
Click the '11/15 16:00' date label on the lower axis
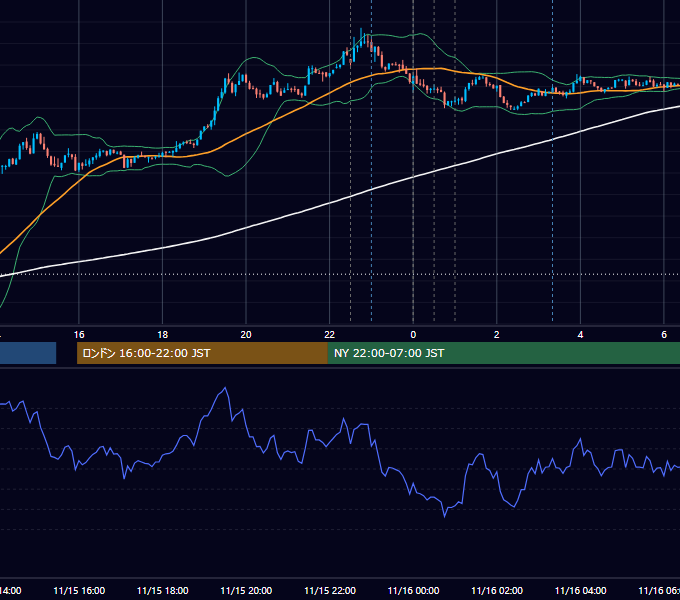(x=79, y=590)
